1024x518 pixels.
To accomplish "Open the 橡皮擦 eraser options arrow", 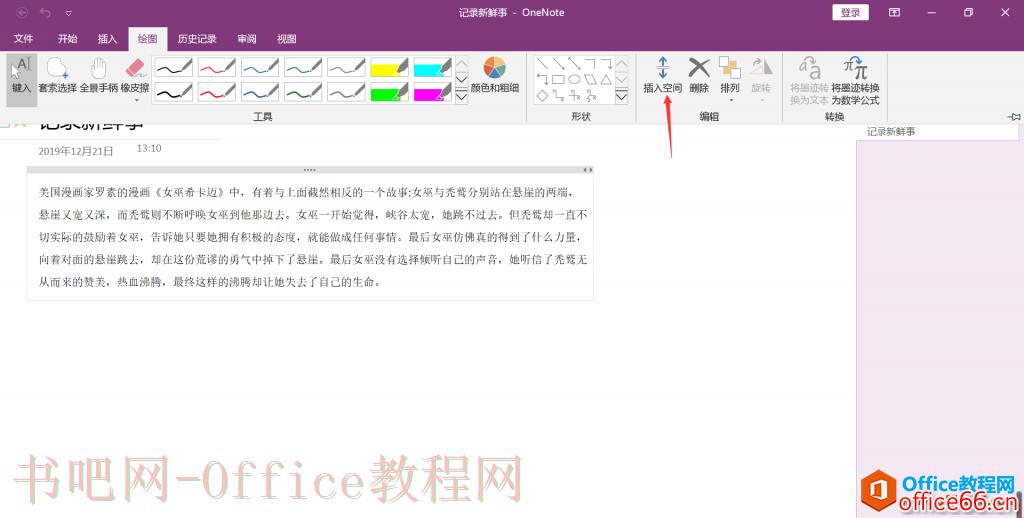I will (x=136, y=101).
